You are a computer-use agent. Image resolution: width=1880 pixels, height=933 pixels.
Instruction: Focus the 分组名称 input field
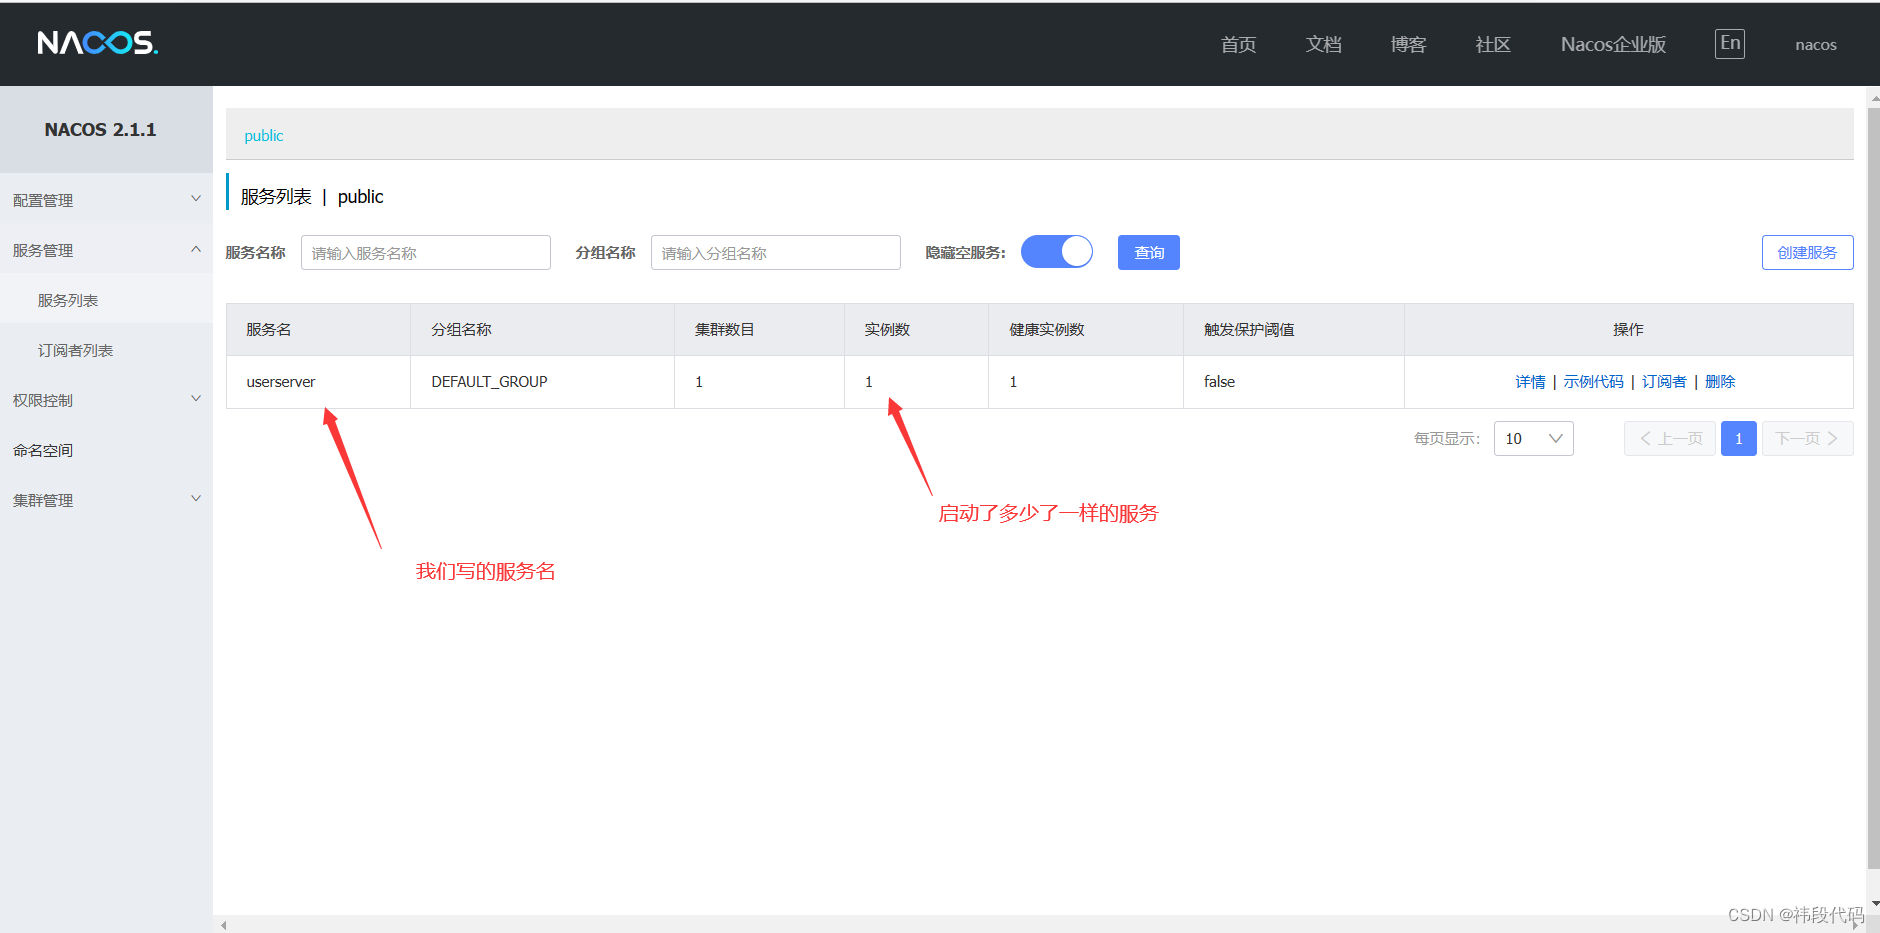pyautogui.click(x=776, y=252)
